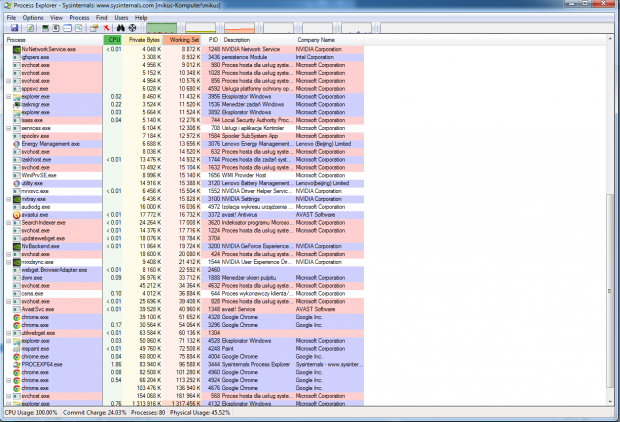
Task: Open the Process menu
Action: (x=79, y=18)
